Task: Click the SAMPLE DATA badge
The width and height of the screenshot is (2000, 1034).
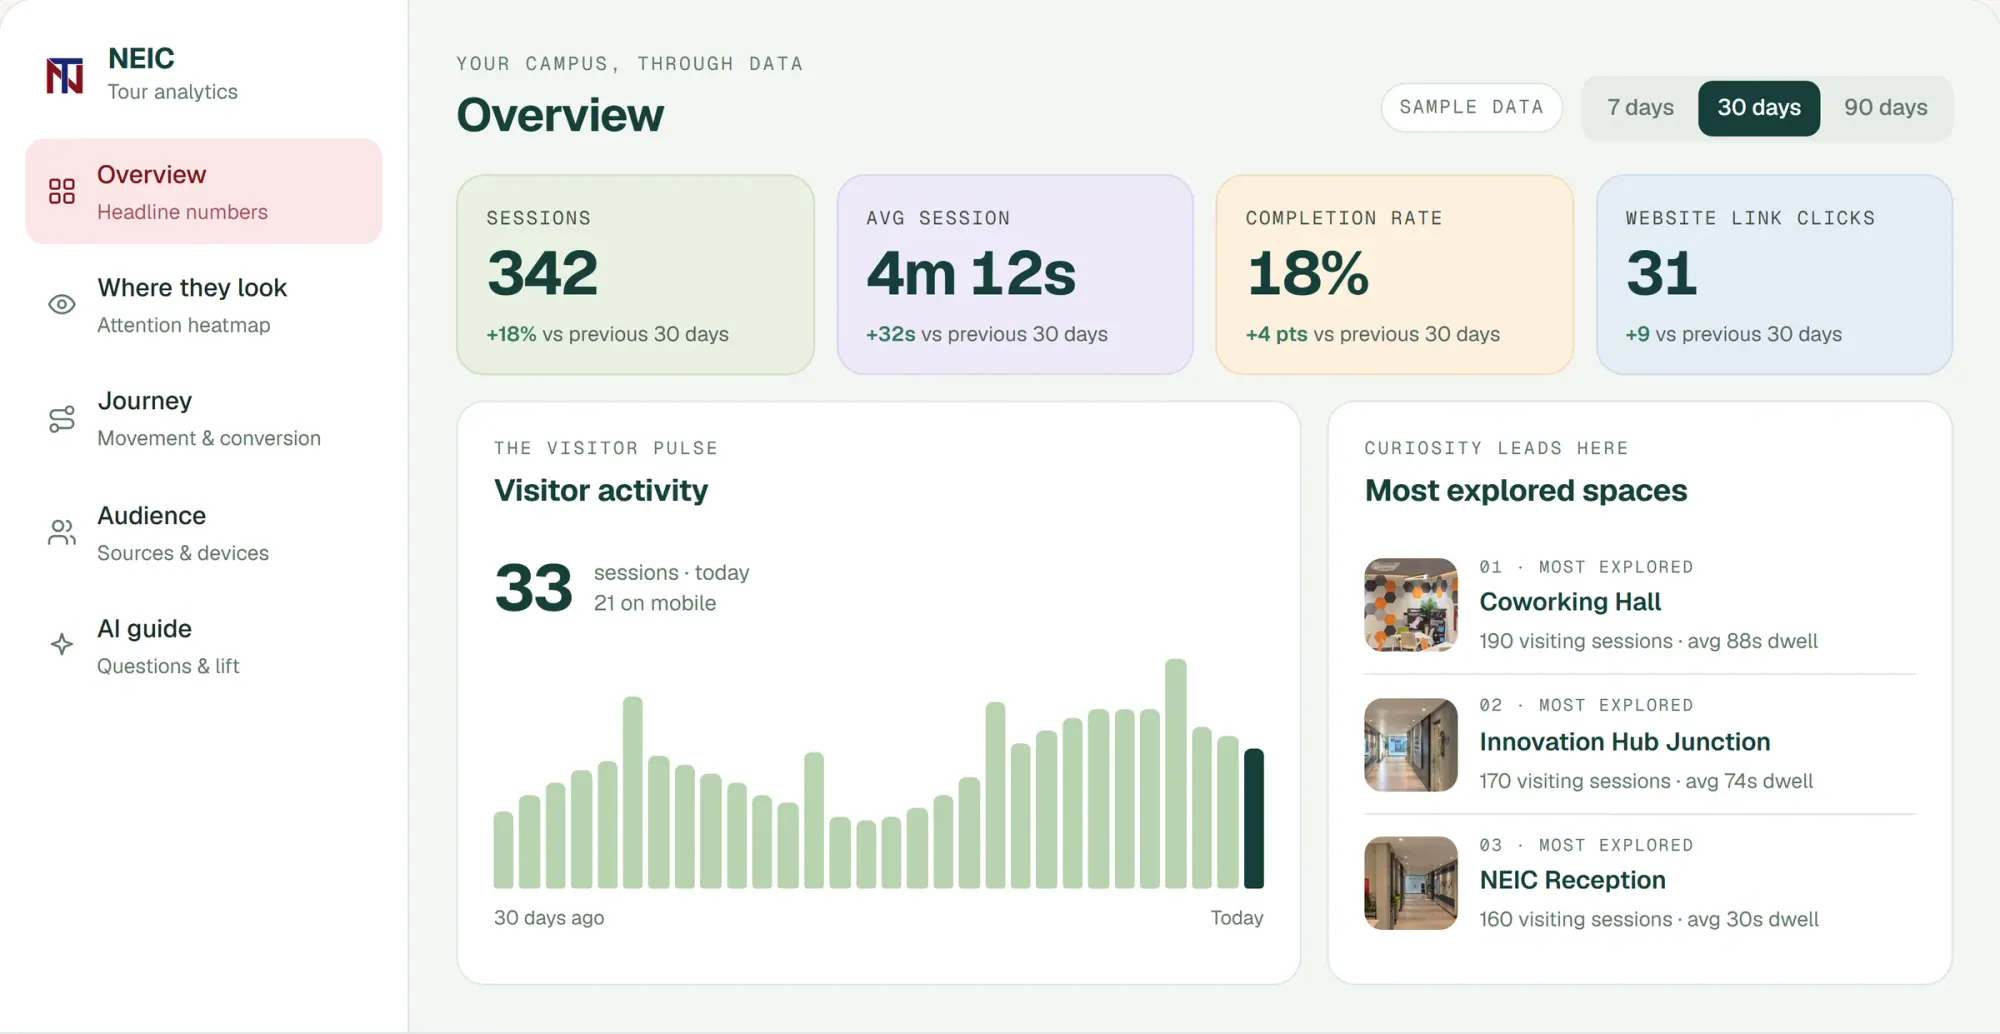Action: pyautogui.click(x=1471, y=107)
